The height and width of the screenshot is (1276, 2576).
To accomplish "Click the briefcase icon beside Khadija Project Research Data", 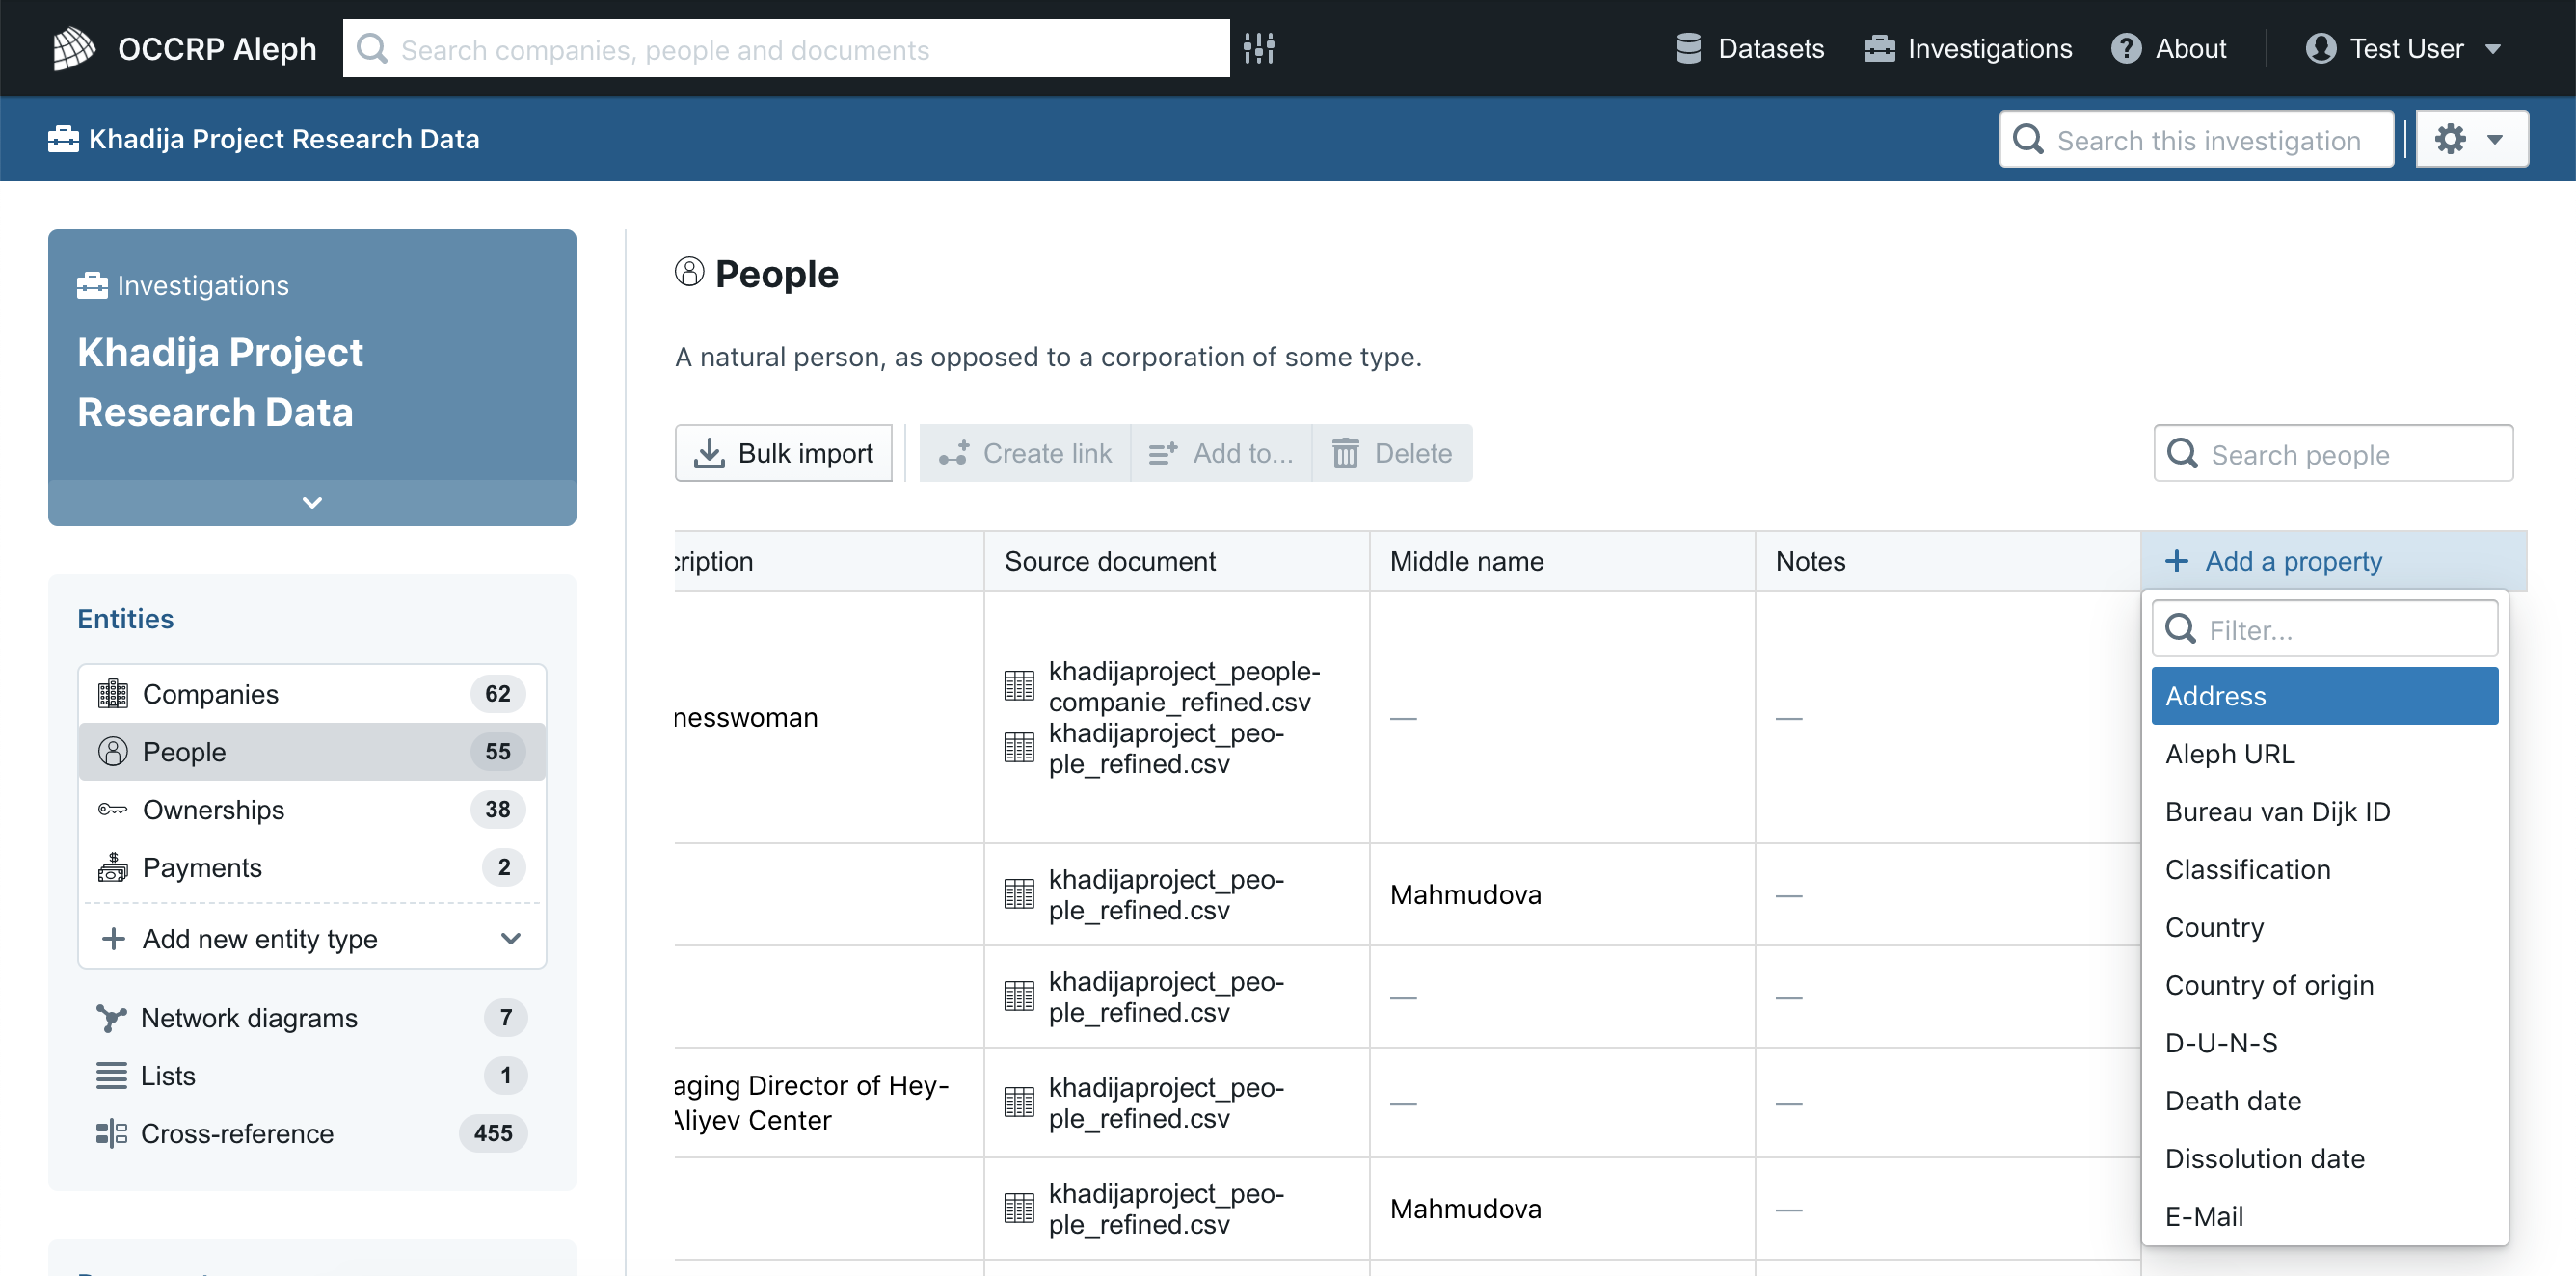I will pyautogui.click(x=63, y=138).
